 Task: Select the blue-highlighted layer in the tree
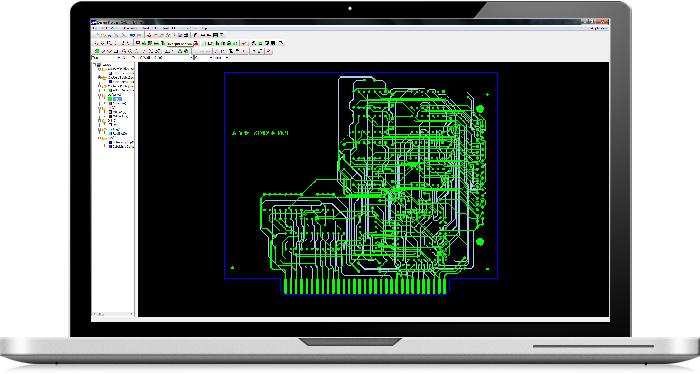pyautogui.click(x=117, y=99)
